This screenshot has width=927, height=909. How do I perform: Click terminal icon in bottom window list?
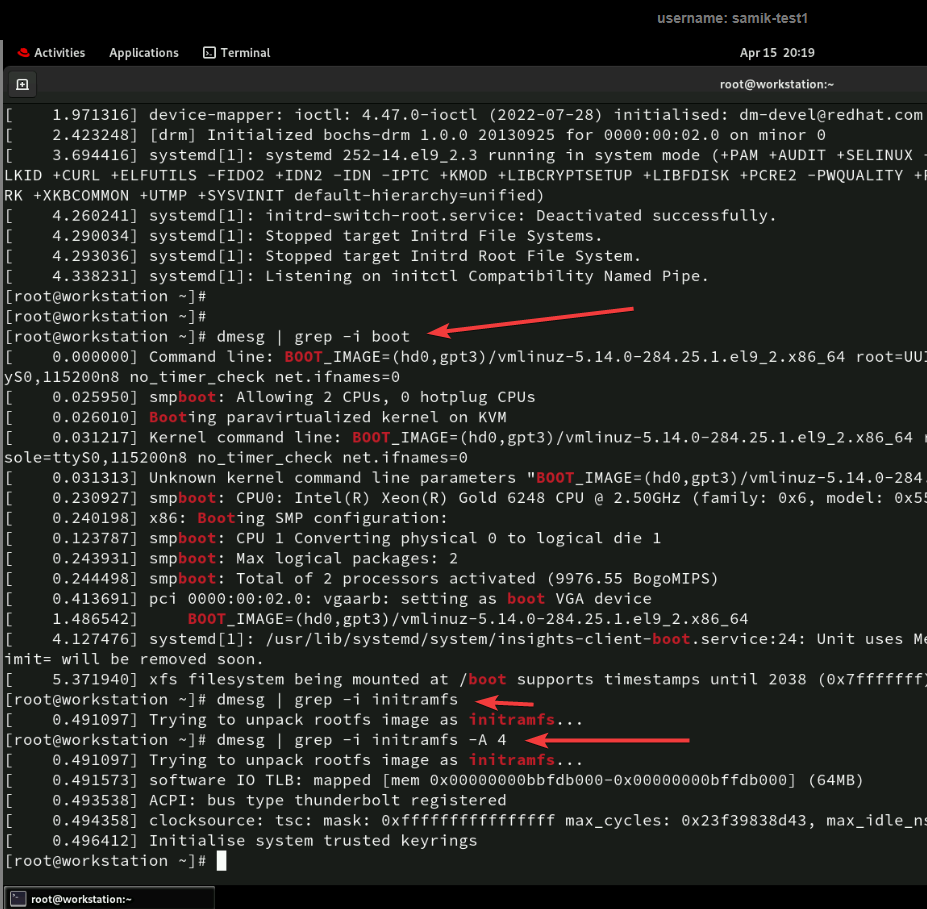pos(18,898)
